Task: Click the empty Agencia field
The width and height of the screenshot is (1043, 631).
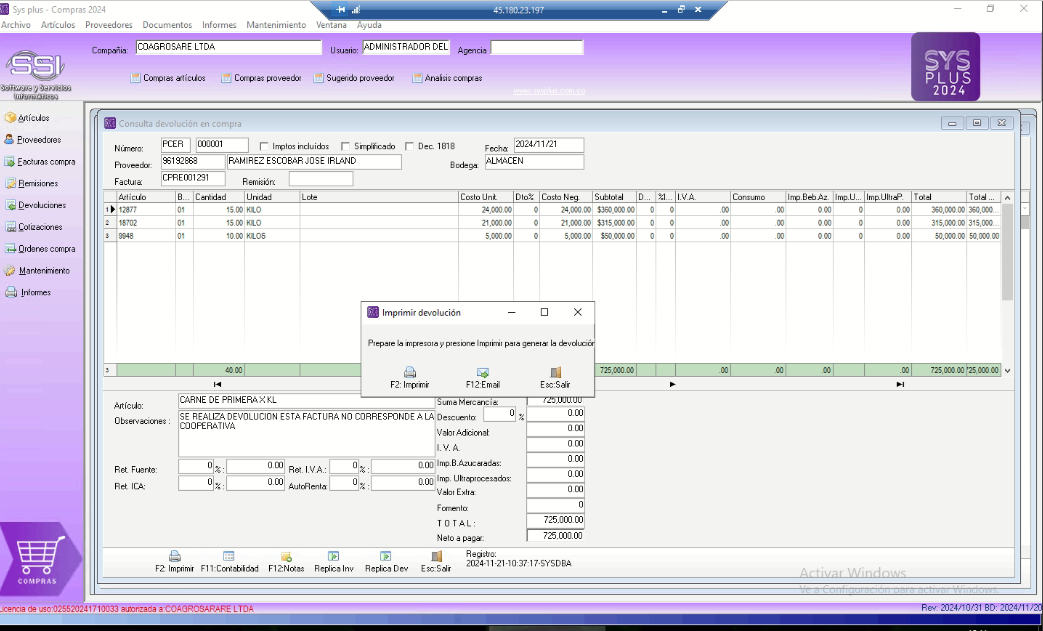Action: (537, 47)
